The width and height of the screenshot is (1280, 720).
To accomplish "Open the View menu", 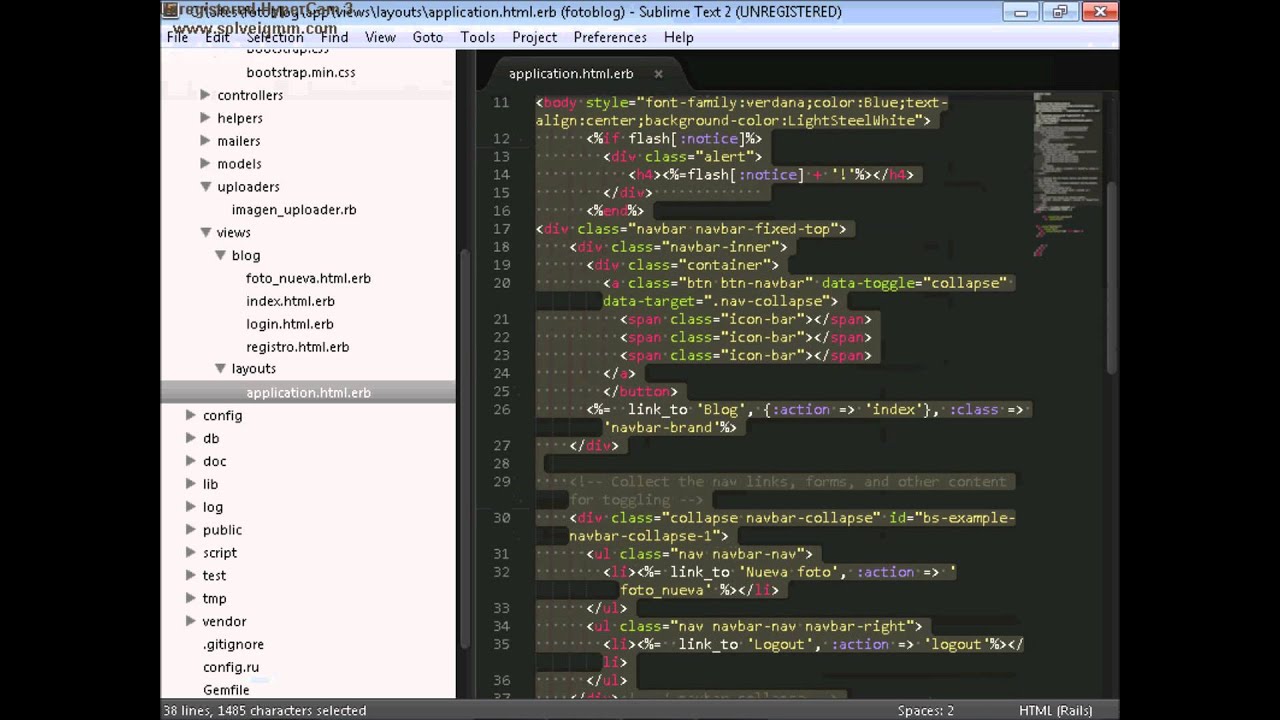I will (380, 37).
